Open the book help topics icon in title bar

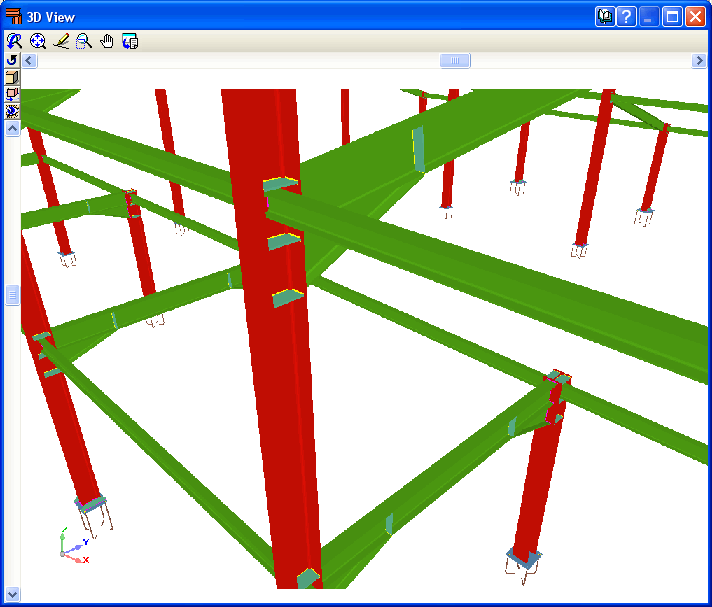(x=605, y=17)
